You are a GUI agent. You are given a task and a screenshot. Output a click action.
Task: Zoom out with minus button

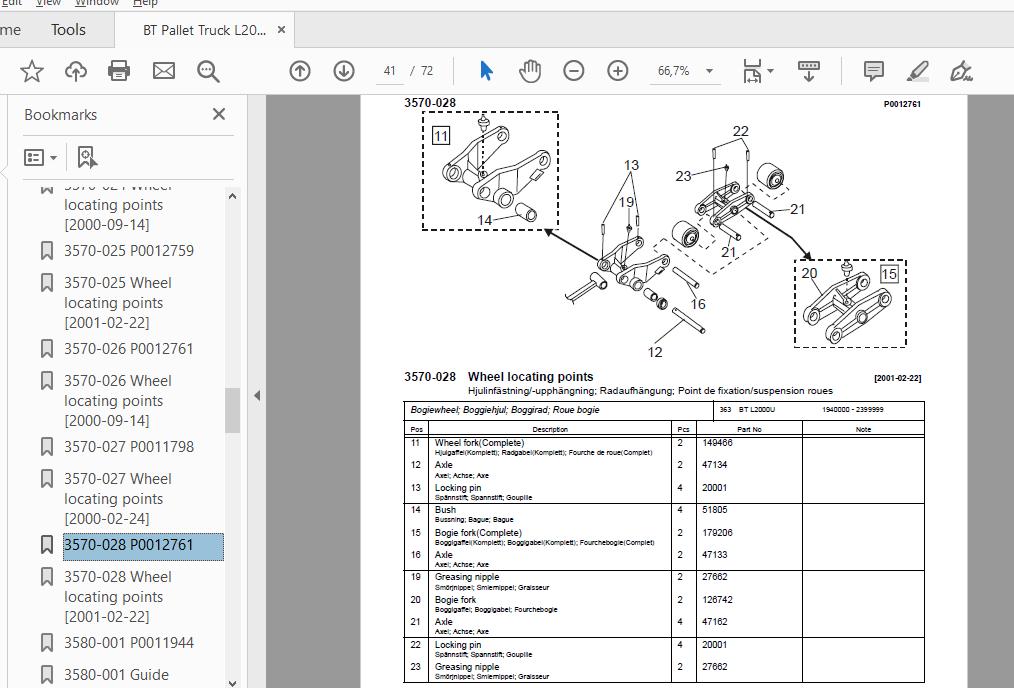[x=574, y=70]
